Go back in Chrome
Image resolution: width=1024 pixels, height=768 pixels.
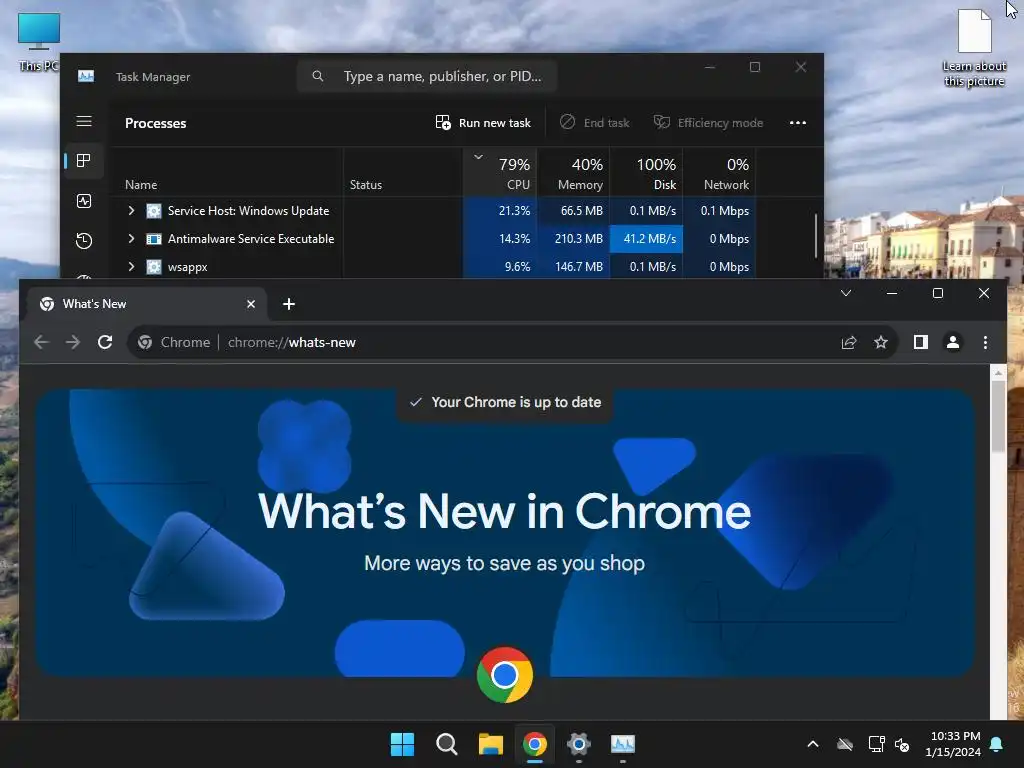coord(42,342)
